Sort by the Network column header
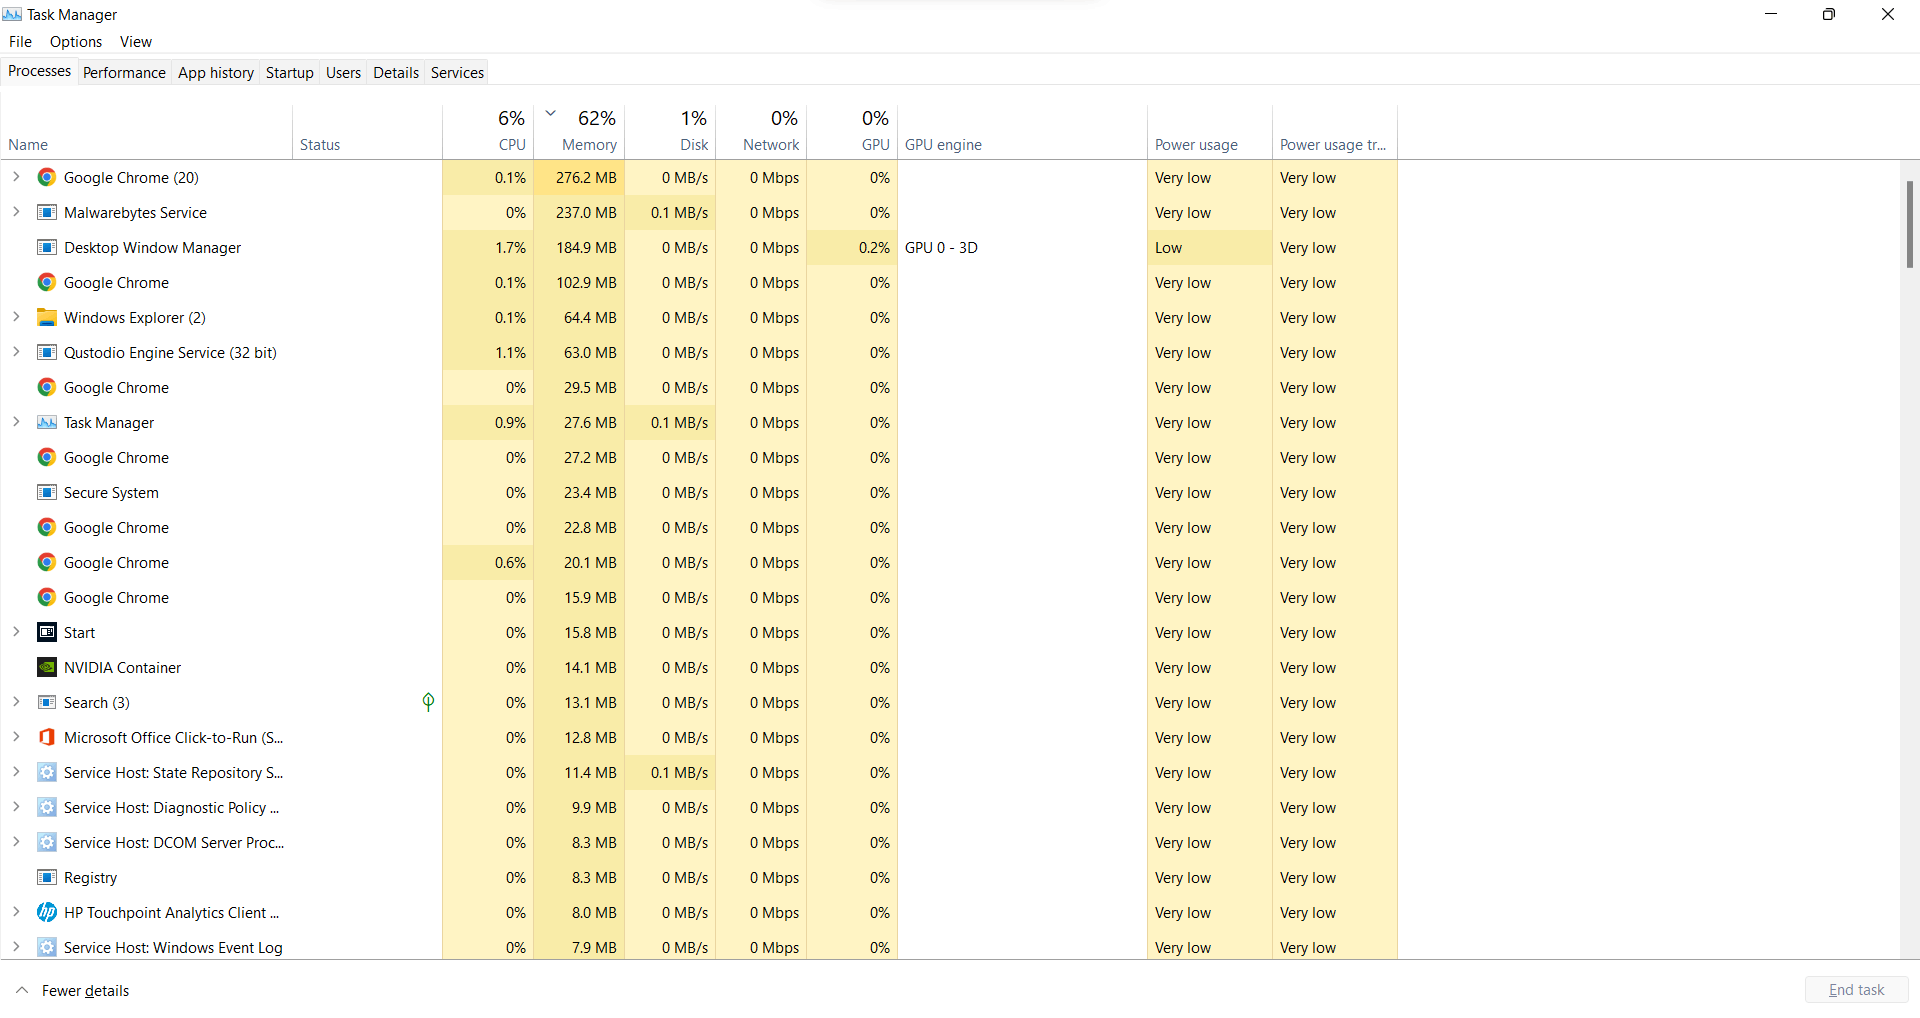The height and width of the screenshot is (1018, 1920). [x=761, y=132]
